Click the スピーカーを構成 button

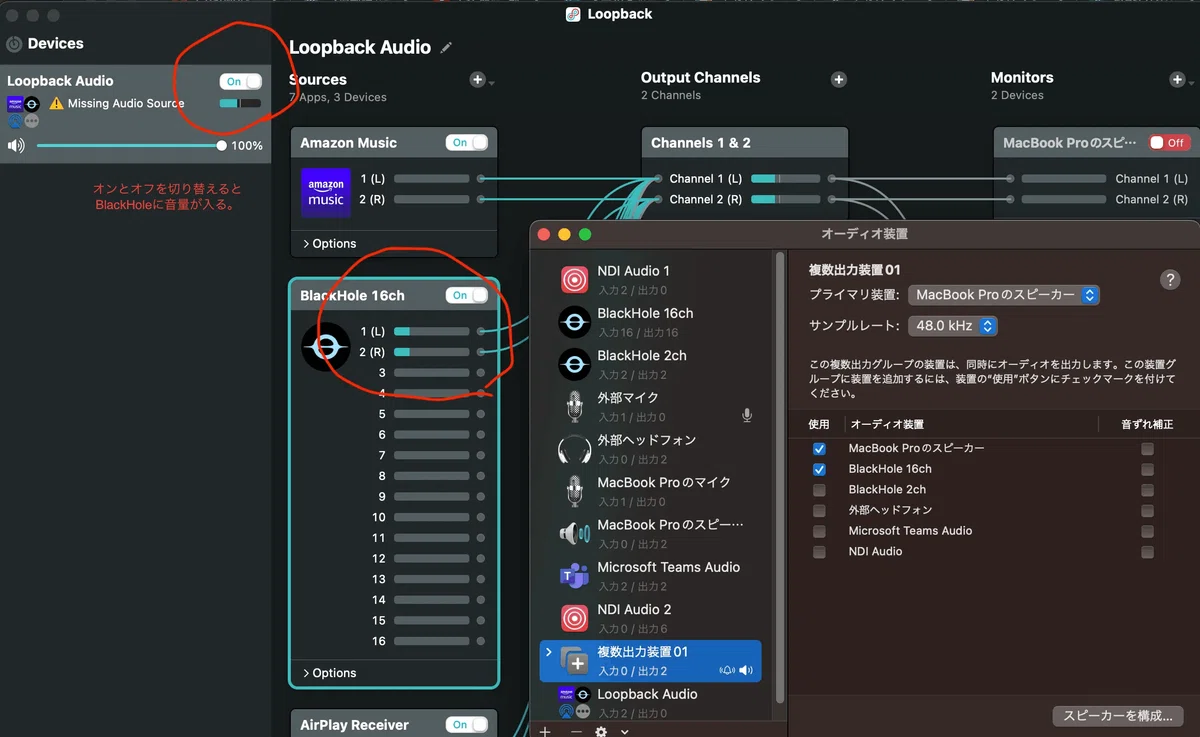tap(1118, 716)
